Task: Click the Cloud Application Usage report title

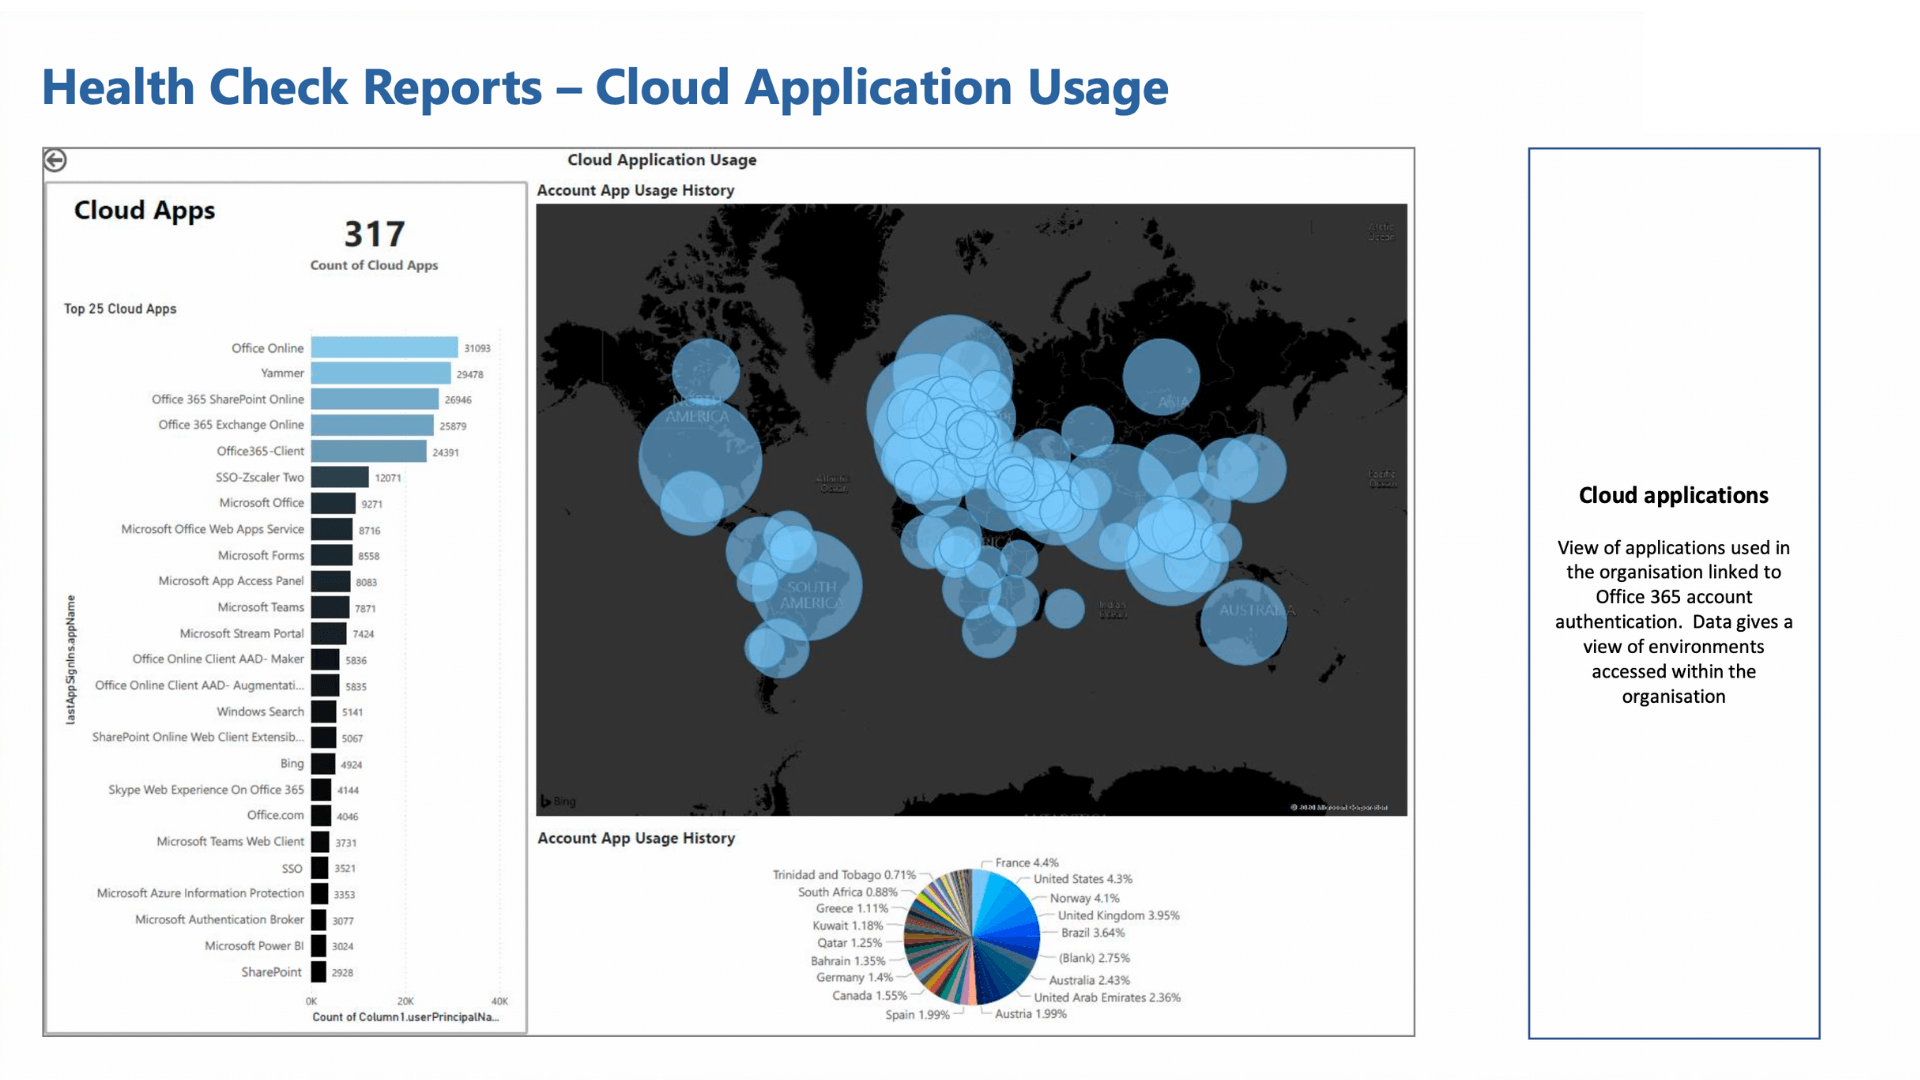Action: (662, 160)
